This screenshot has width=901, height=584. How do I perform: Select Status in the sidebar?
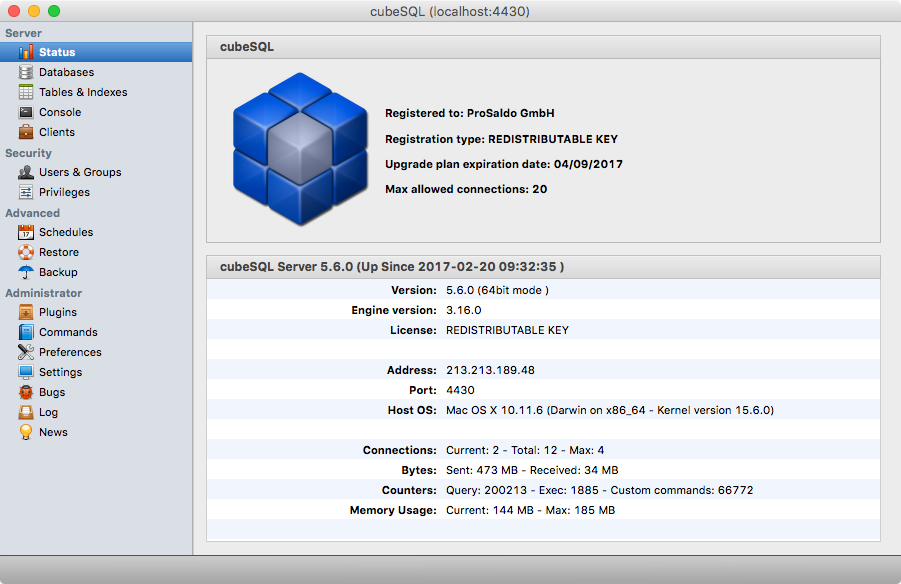click(56, 52)
